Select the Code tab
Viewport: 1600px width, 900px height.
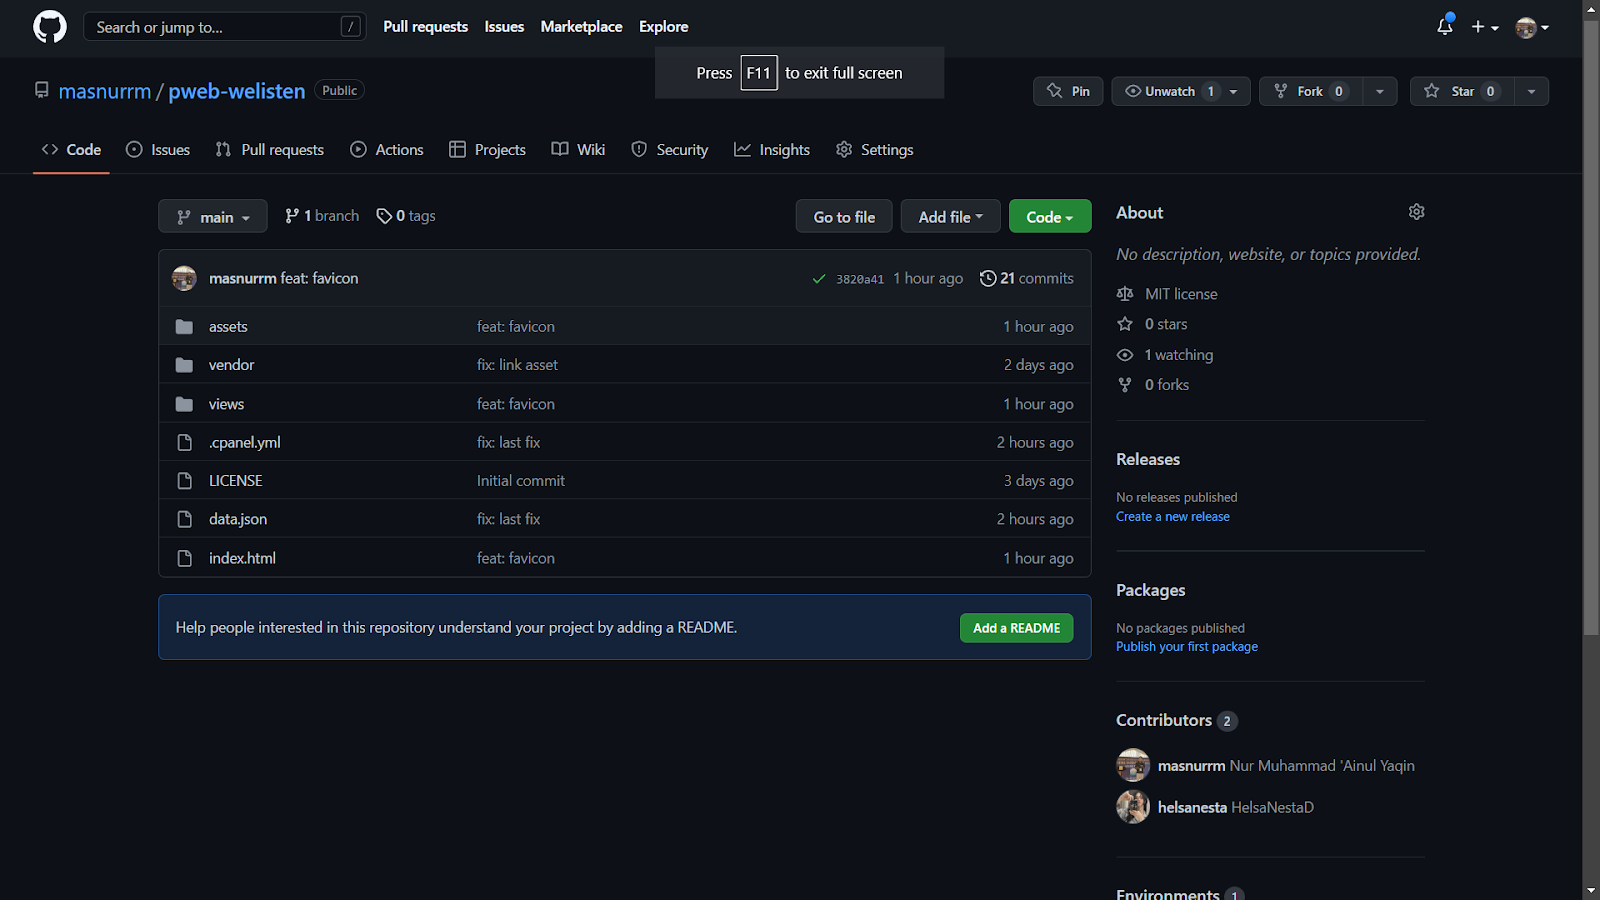coord(71,150)
